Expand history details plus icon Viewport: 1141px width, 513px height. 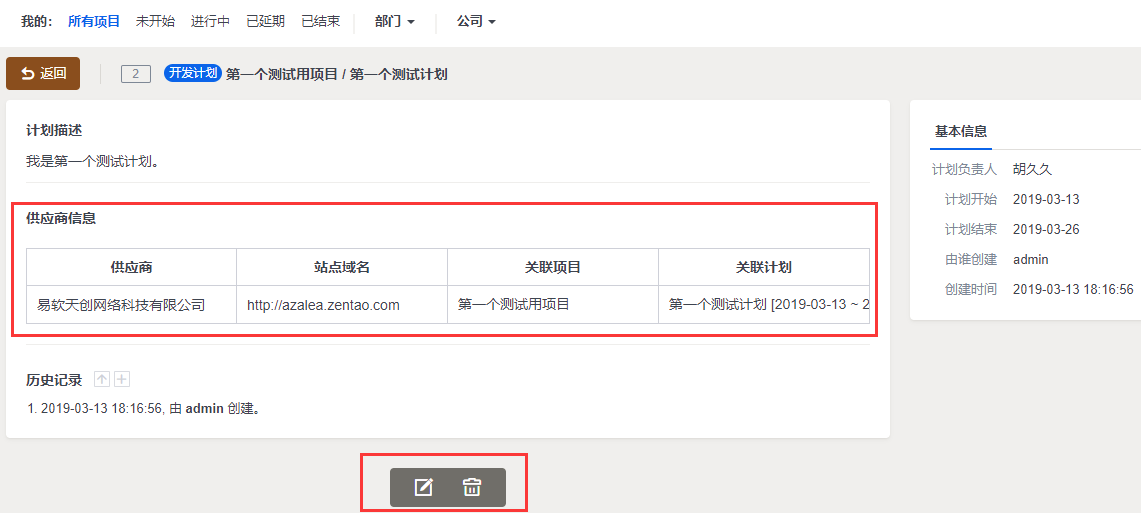(122, 379)
